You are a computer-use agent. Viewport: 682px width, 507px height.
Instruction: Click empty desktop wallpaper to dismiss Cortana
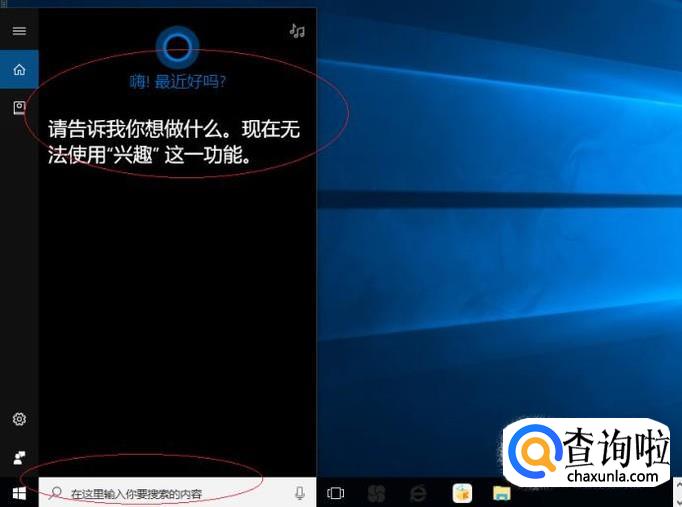500,250
